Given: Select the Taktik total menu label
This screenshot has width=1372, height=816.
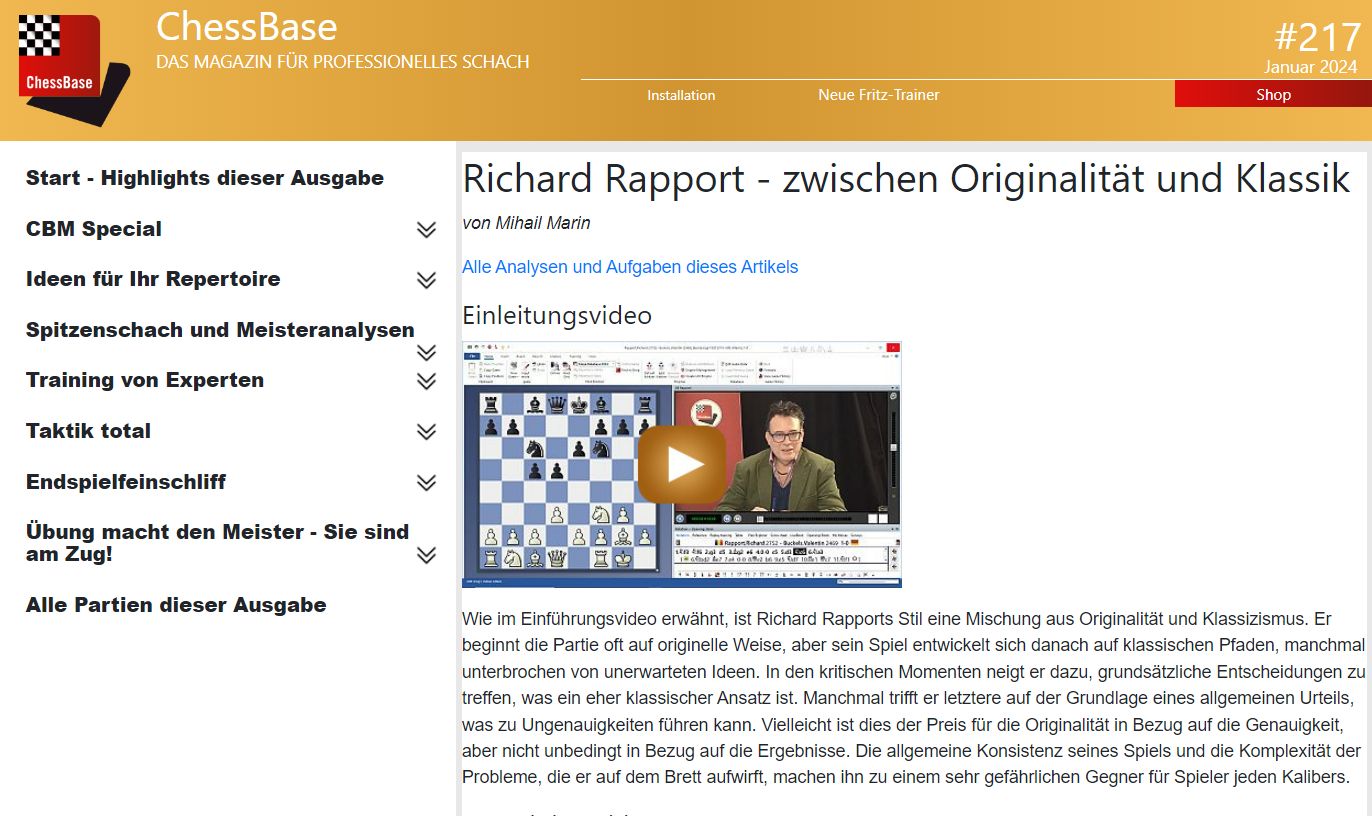Looking at the screenshot, I should pos(88,431).
